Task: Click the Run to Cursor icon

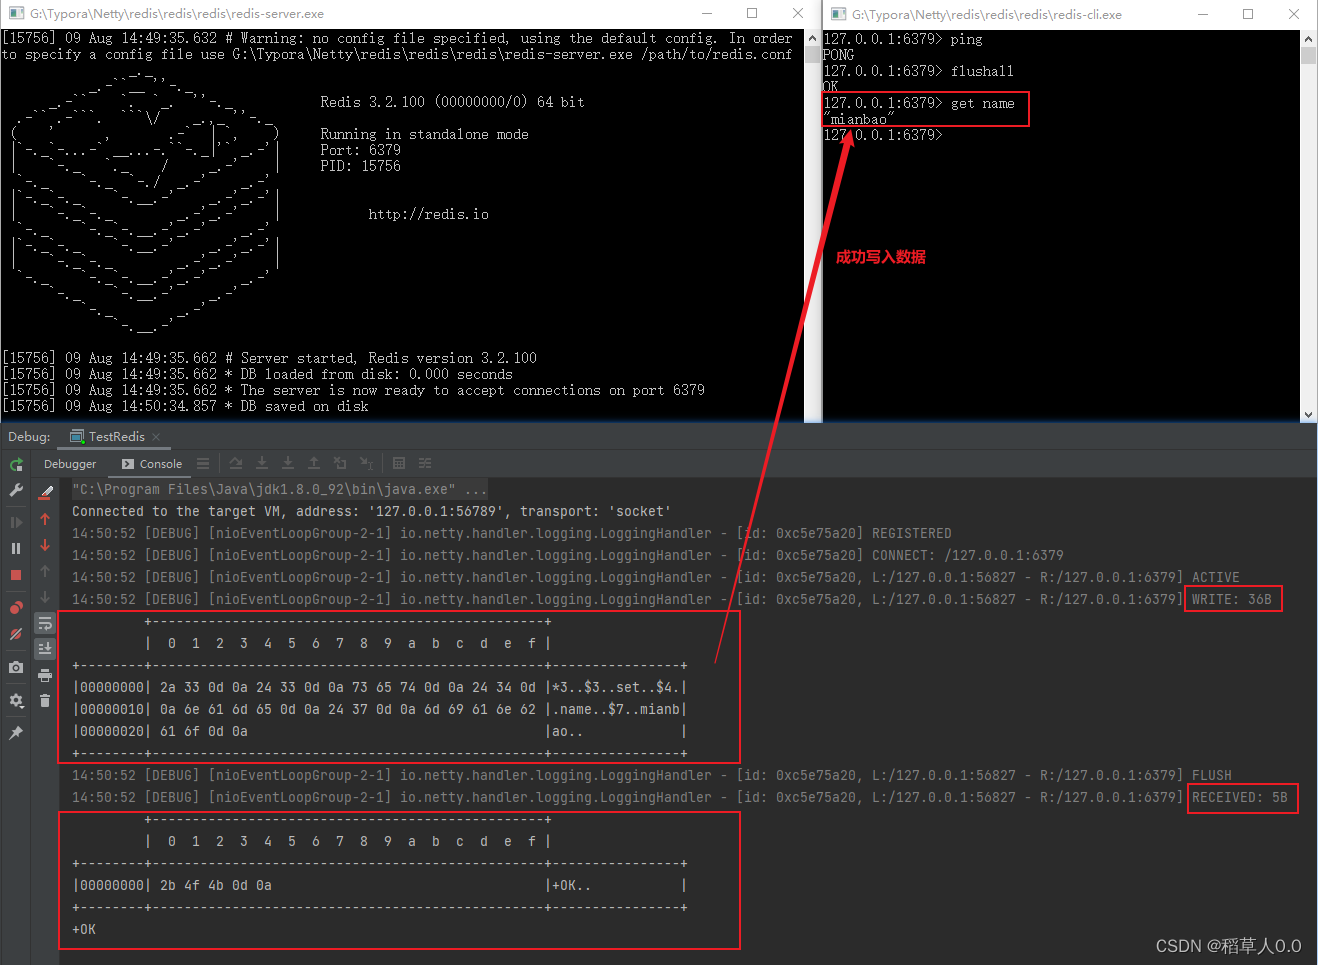Action: click(x=366, y=463)
